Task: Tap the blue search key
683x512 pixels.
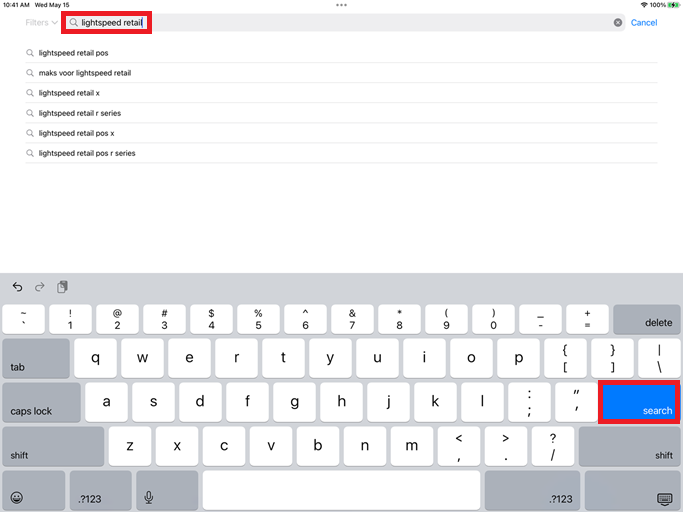Action: point(639,402)
